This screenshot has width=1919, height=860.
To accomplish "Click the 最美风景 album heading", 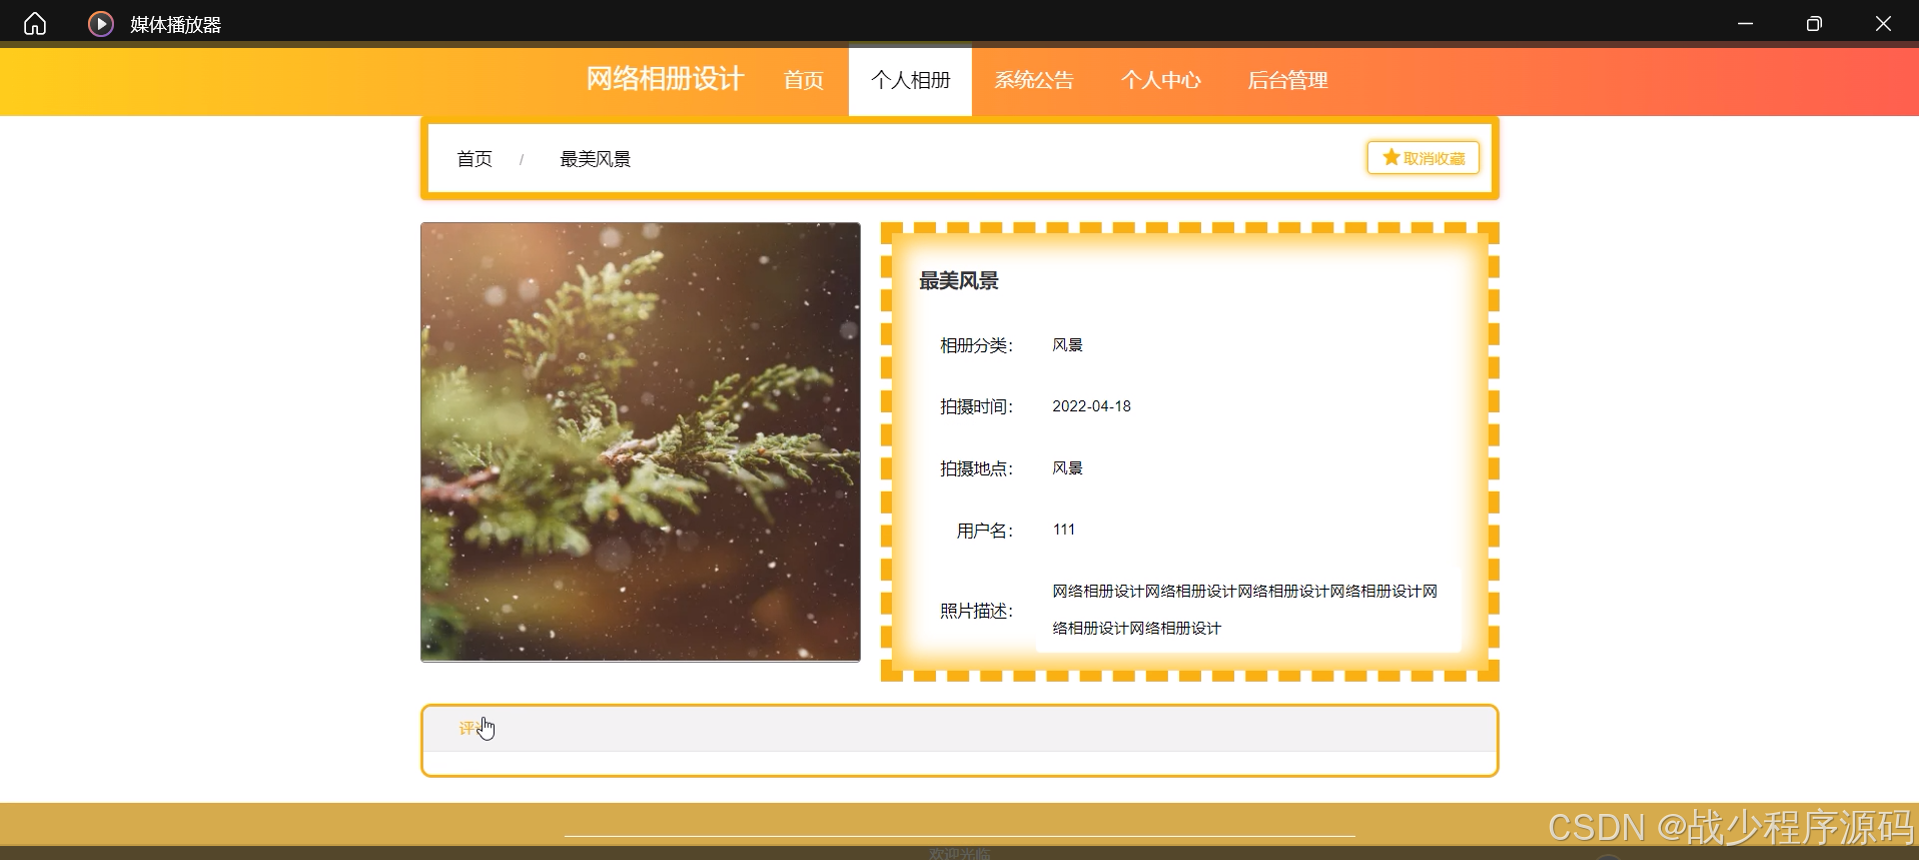I will click(x=958, y=281).
